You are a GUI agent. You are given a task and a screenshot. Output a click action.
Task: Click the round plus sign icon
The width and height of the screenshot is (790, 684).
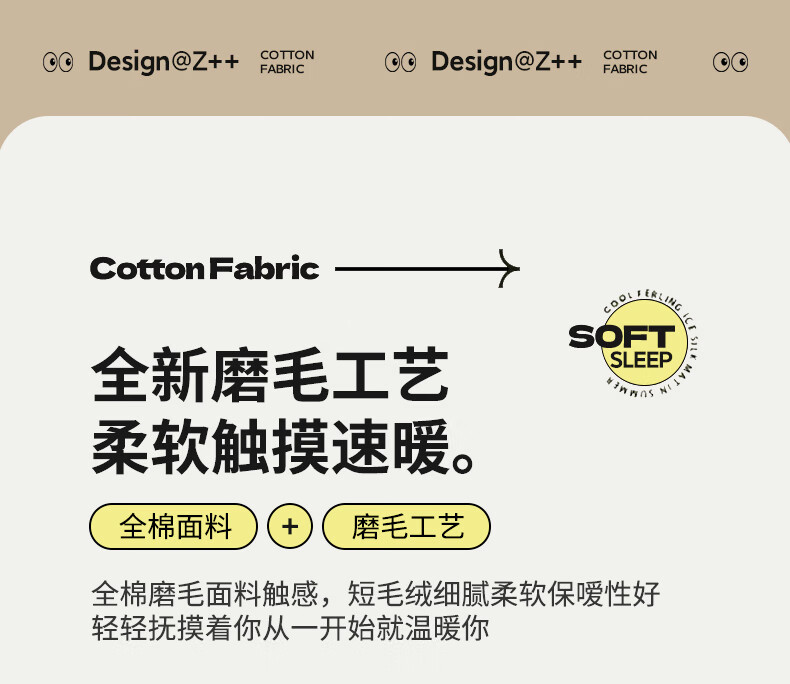tap(290, 527)
